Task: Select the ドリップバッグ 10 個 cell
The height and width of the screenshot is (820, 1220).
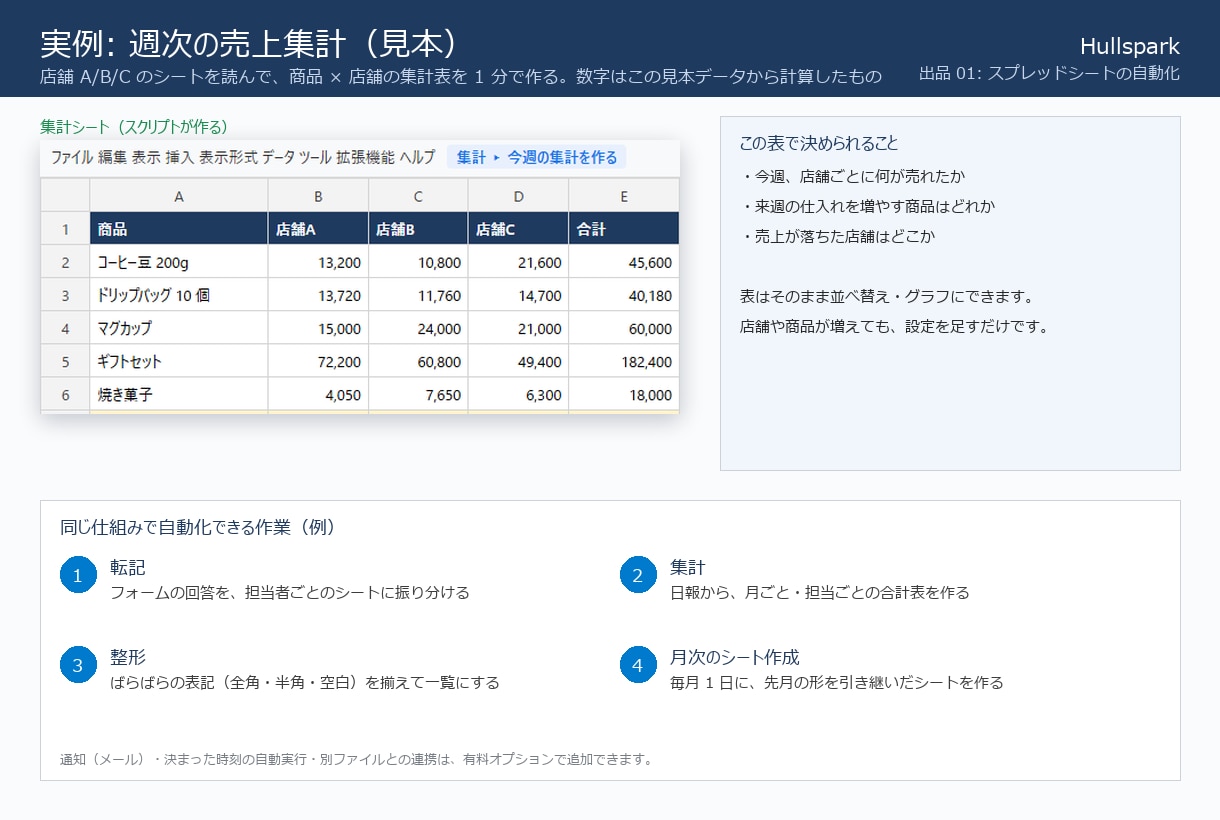Action: 179,295
